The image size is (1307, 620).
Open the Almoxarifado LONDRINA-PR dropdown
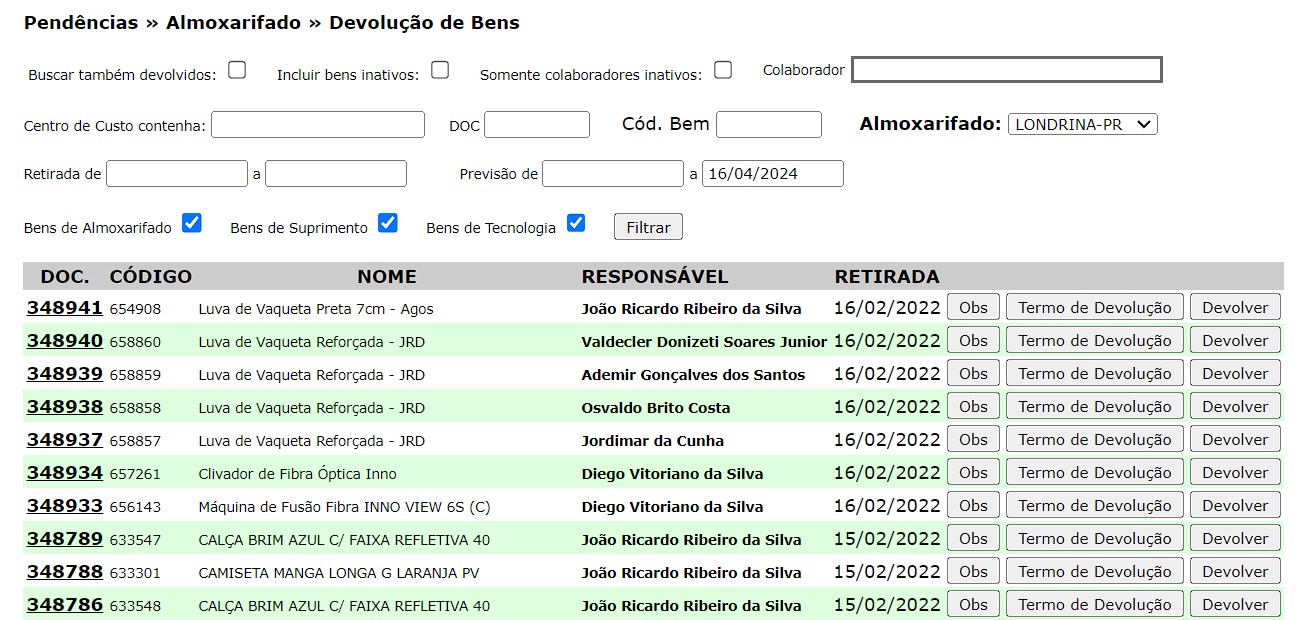pos(1082,124)
